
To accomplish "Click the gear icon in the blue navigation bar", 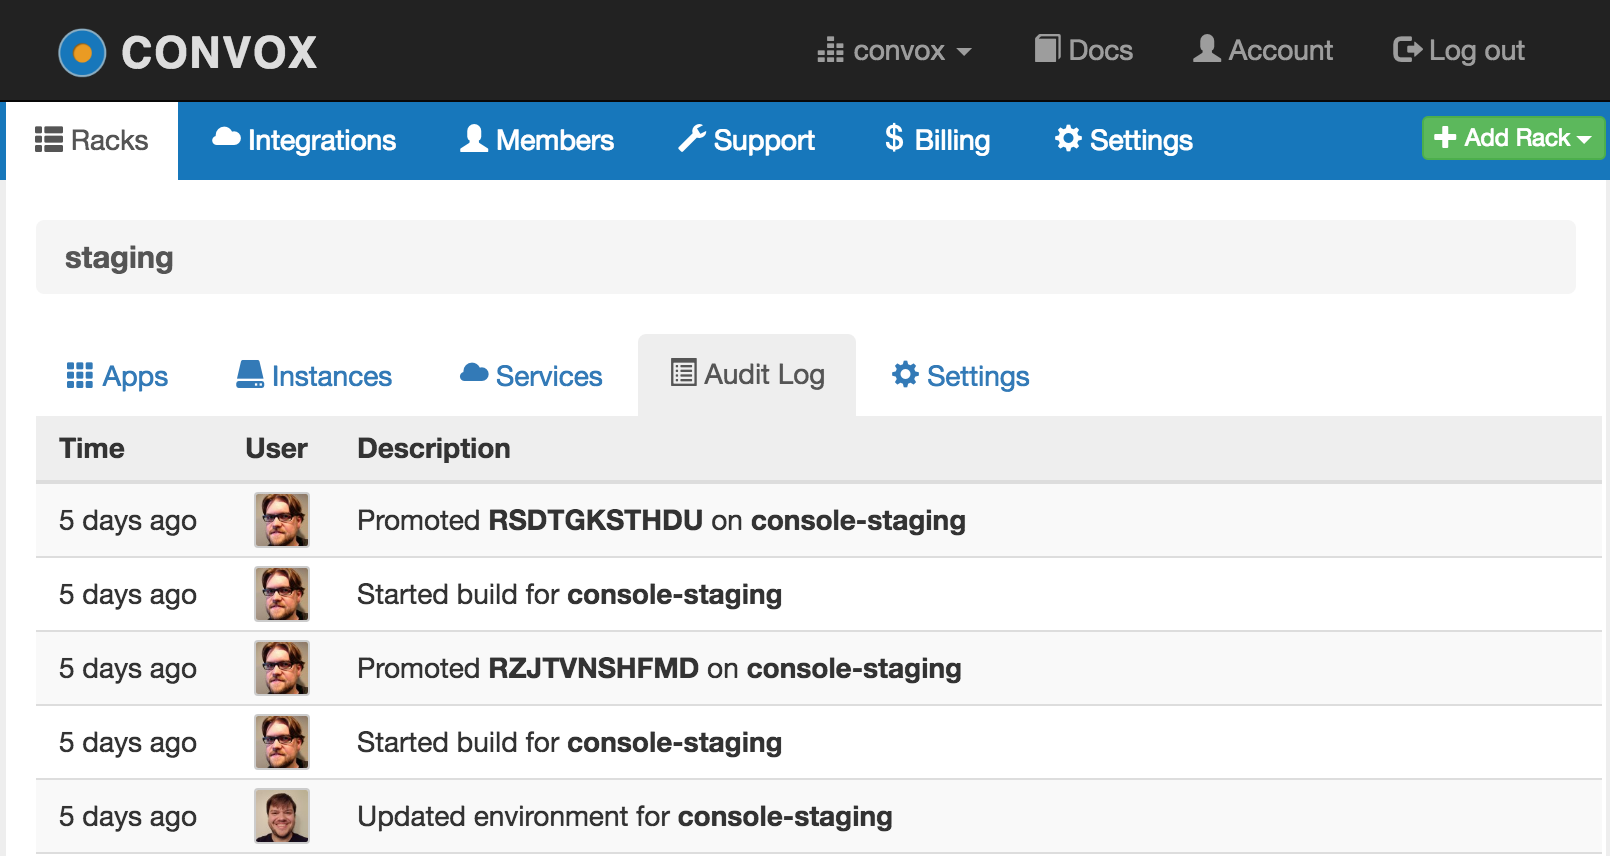I will click(x=1068, y=138).
